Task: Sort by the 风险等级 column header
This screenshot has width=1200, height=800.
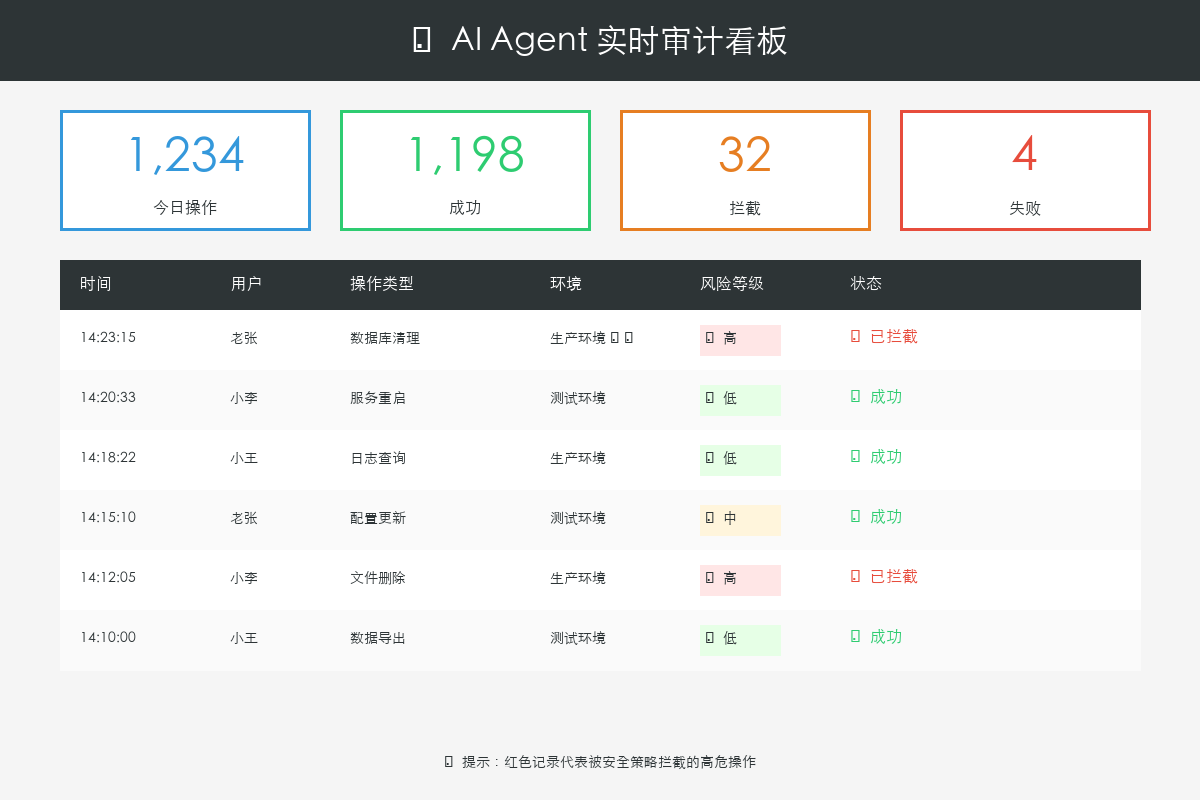Action: click(732, 284)
